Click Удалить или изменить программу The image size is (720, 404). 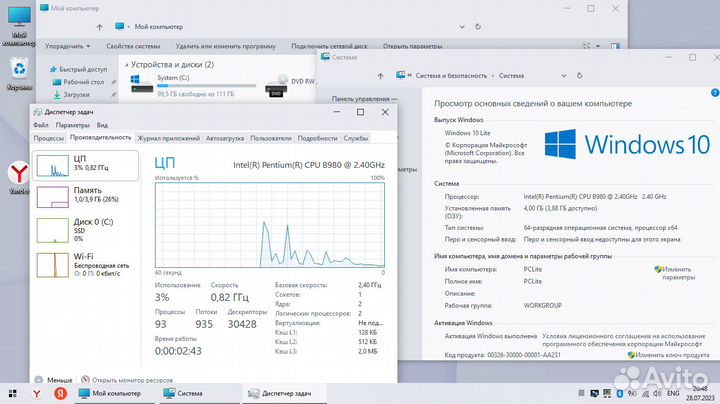point(225,46)
